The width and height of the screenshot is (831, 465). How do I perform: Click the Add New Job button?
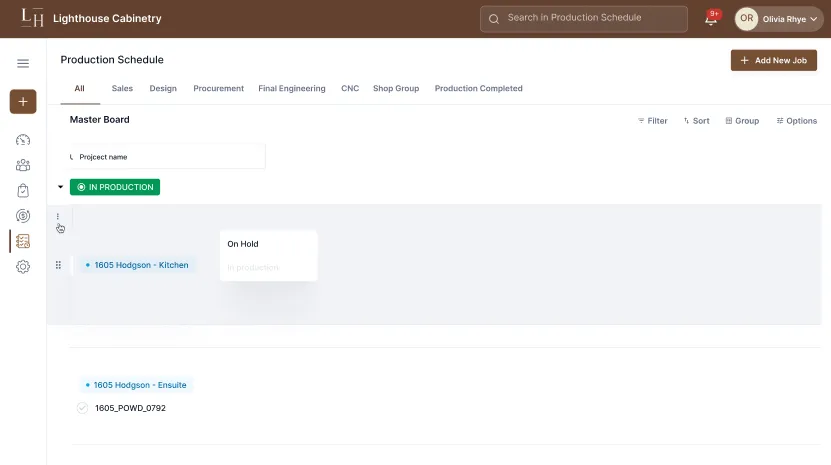[x=773, y=61]
